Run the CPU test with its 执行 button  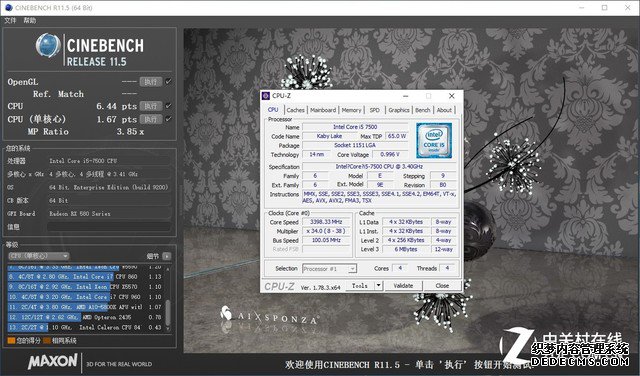pos(151,106)
